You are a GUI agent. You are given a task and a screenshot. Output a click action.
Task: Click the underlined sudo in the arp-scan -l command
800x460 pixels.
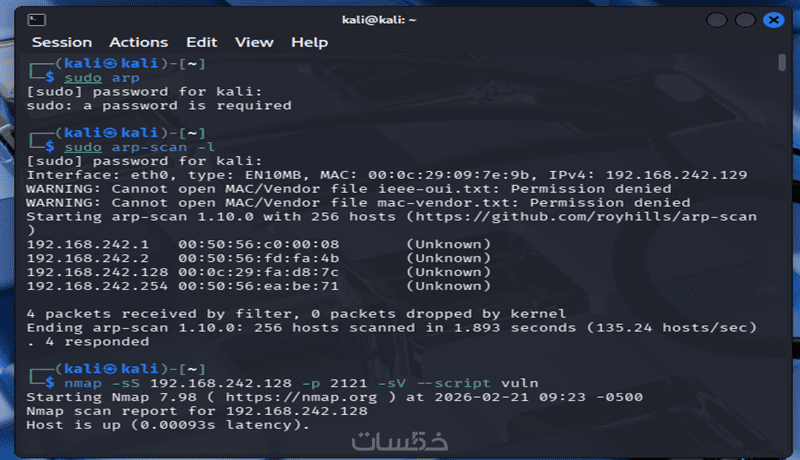point(83,147)
